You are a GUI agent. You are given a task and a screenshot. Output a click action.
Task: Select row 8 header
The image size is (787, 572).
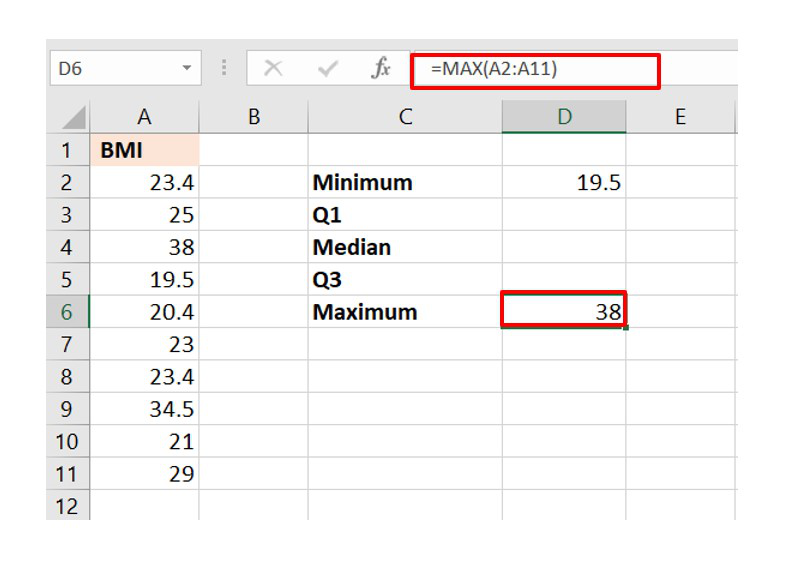click(x=68, y=376)
